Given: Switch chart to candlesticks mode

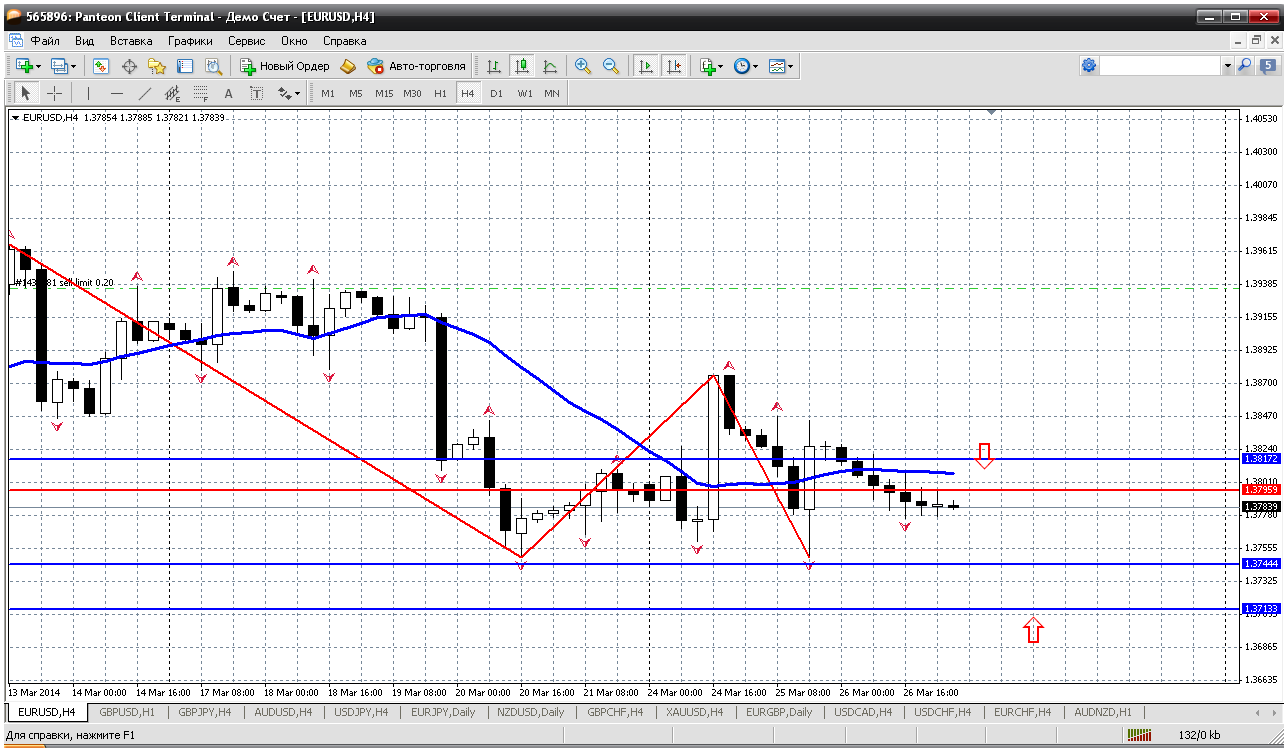Looking at the screenshot, I should 521,66.
